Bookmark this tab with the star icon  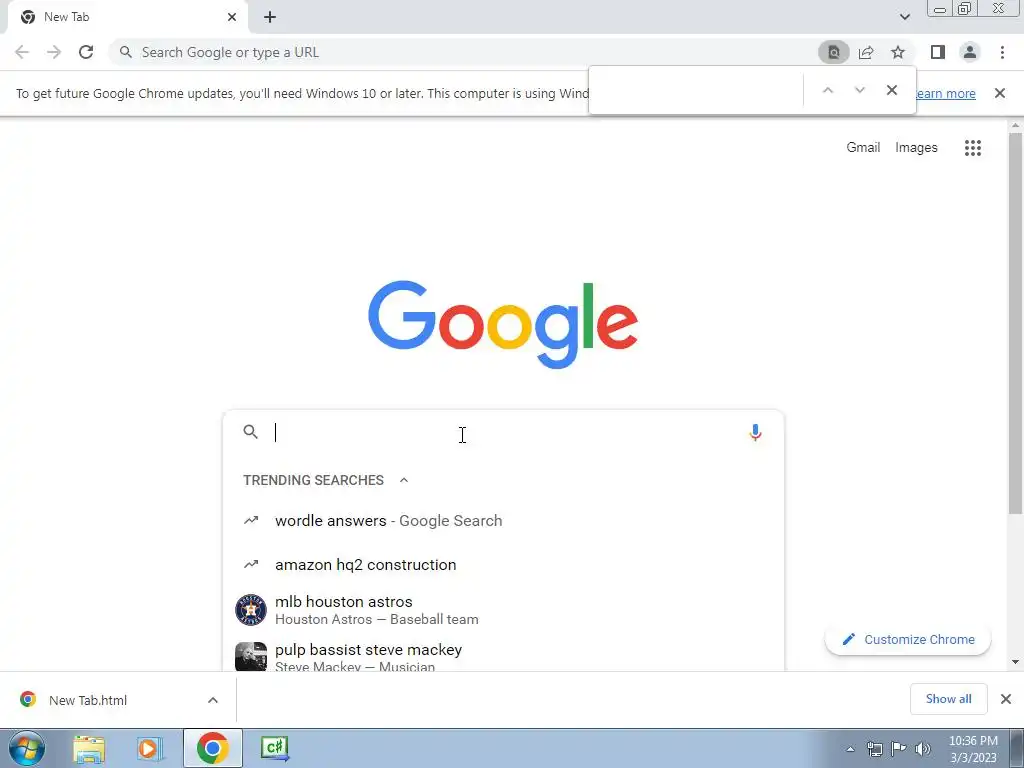click(898, 52)
